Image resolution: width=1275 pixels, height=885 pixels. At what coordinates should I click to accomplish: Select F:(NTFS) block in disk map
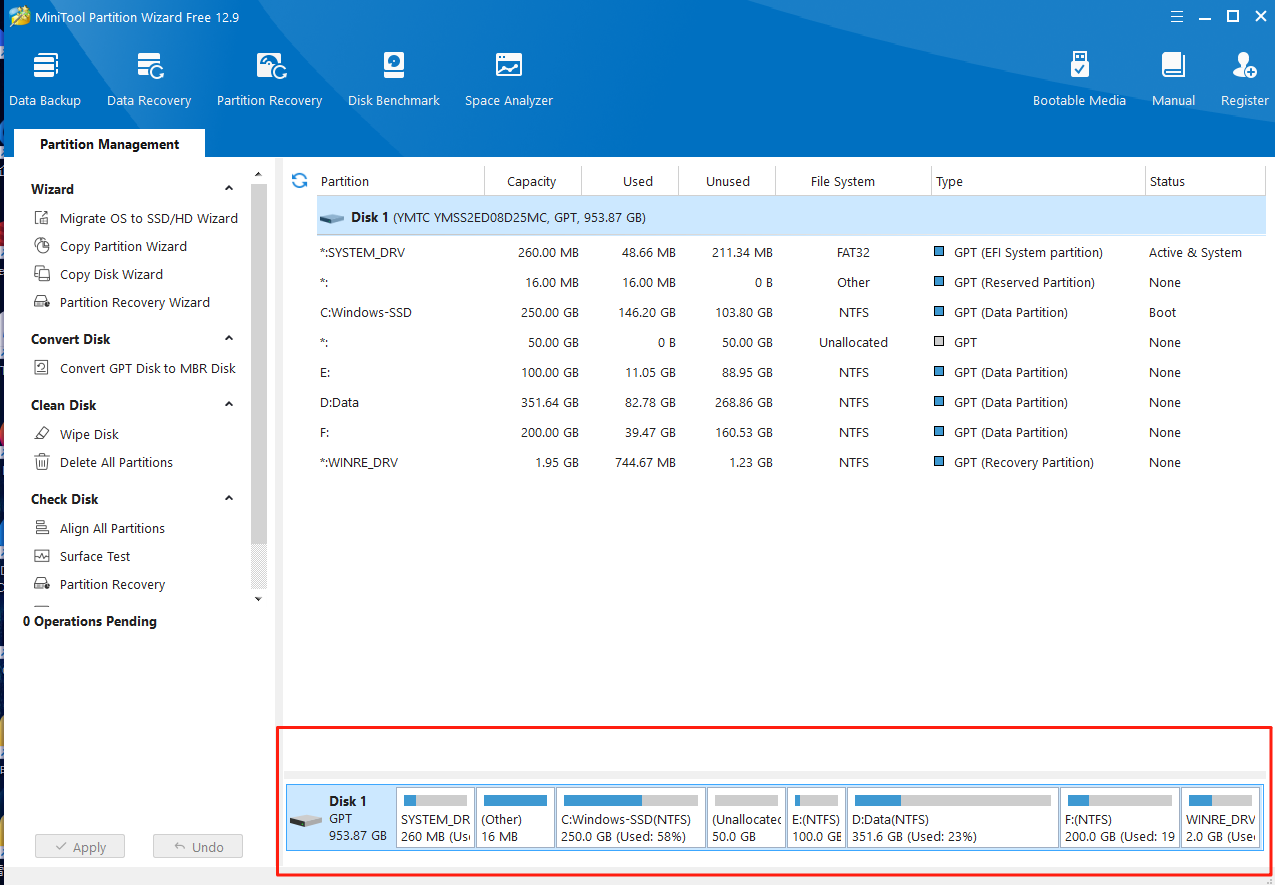(x=1119, y=818)
